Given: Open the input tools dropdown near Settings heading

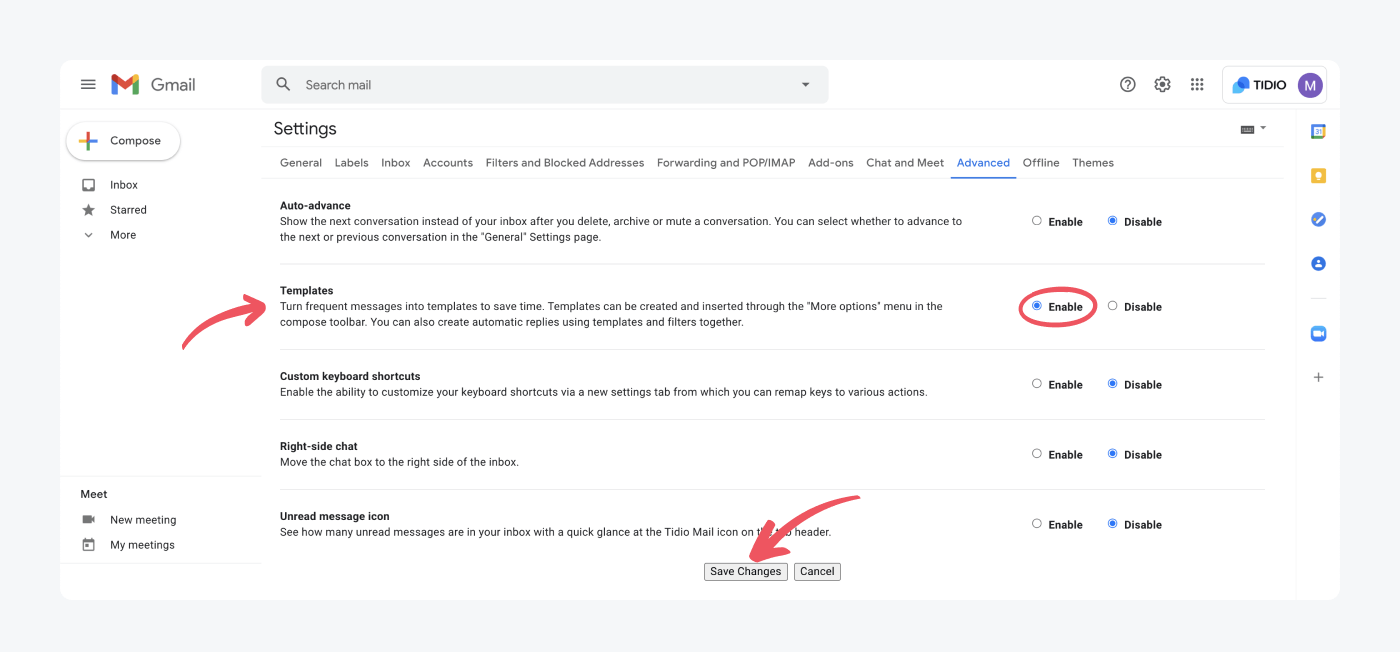Looking at the screenshot, I should click(x=1252, y=129).
